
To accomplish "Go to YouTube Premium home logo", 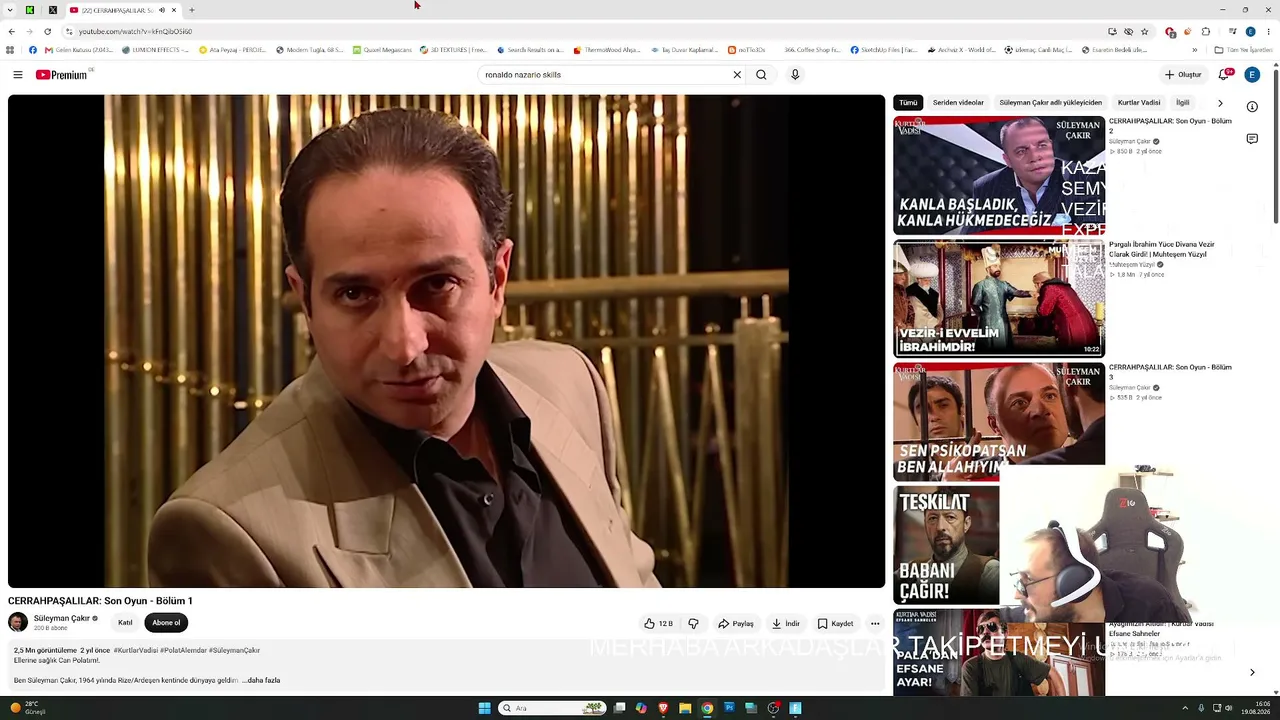I will click(62, 75).
